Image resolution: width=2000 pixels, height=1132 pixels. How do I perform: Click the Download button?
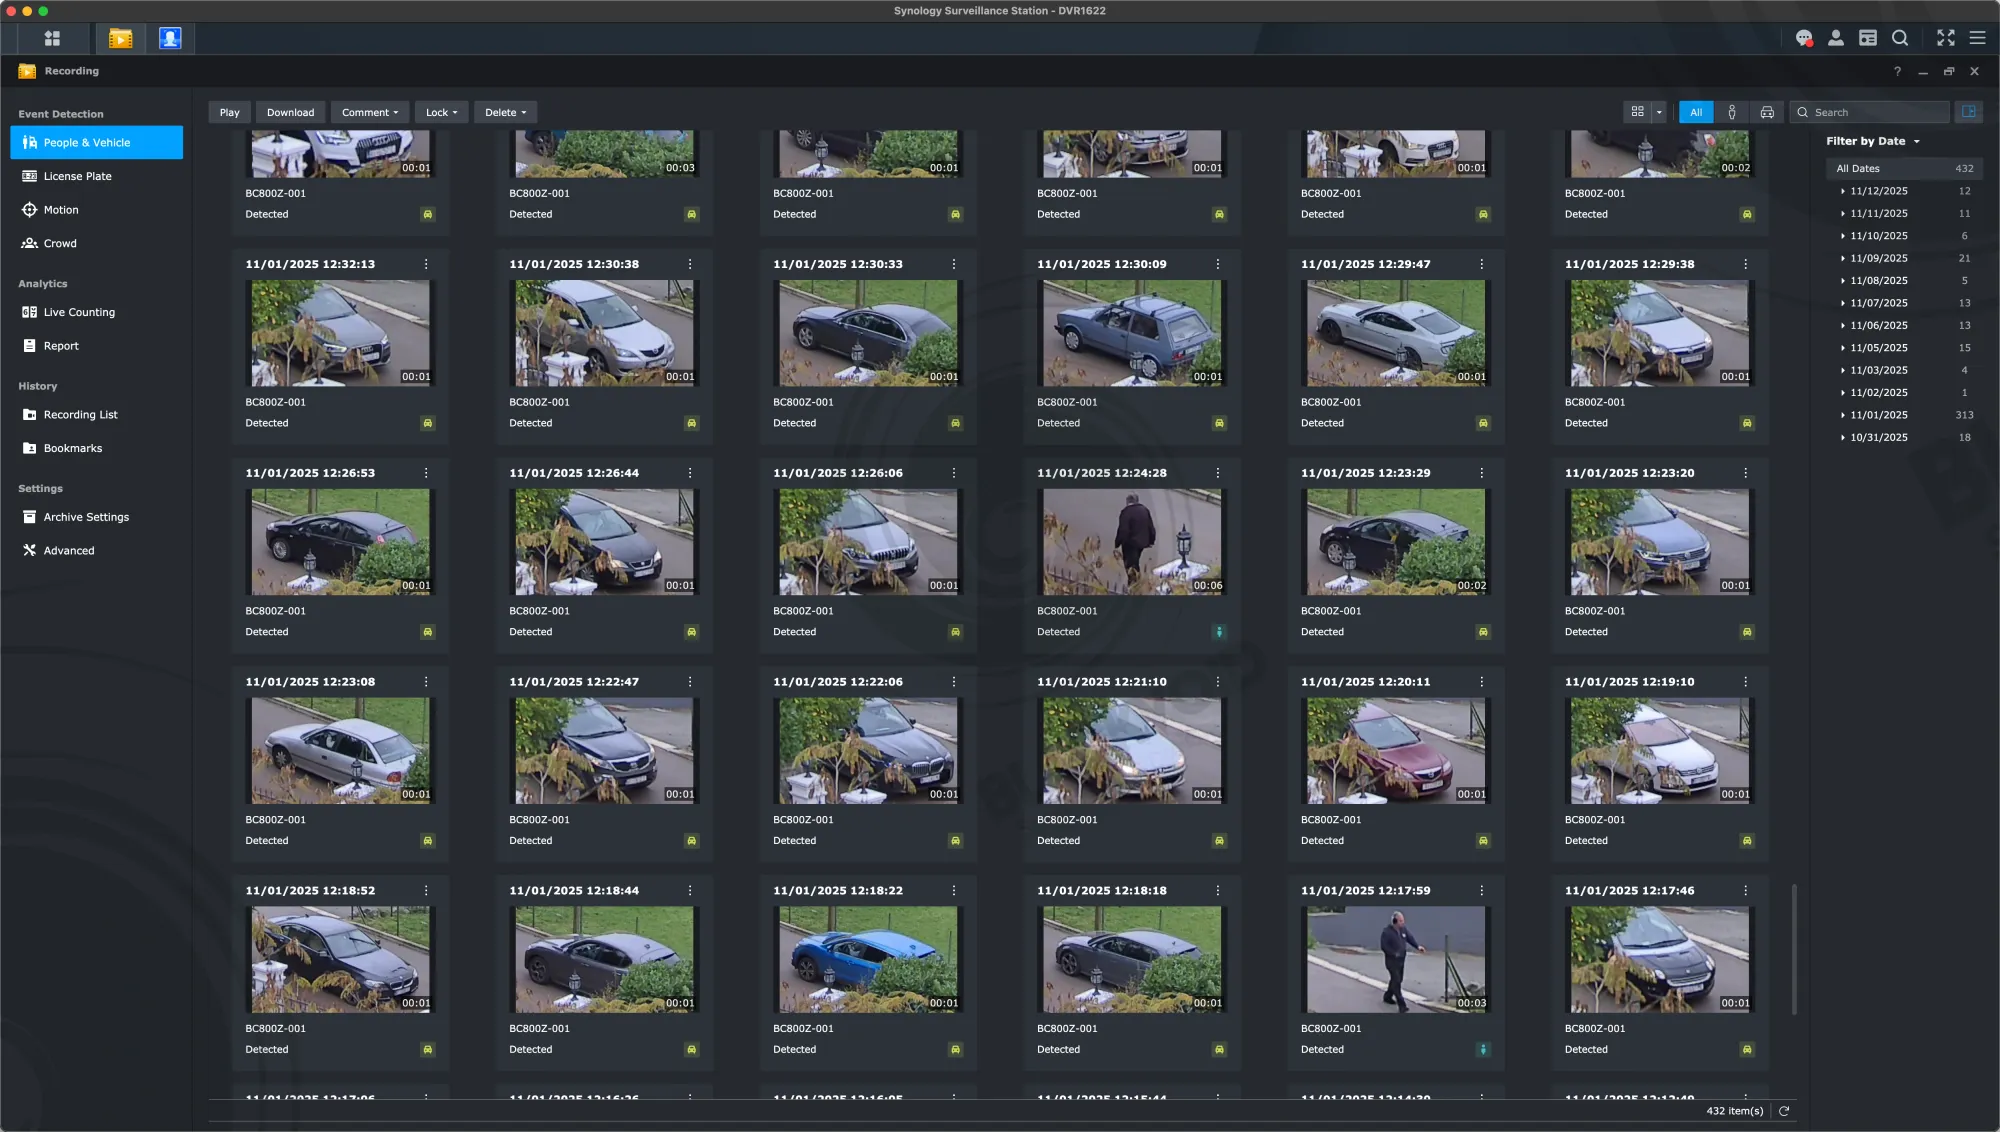pos(290,112)
